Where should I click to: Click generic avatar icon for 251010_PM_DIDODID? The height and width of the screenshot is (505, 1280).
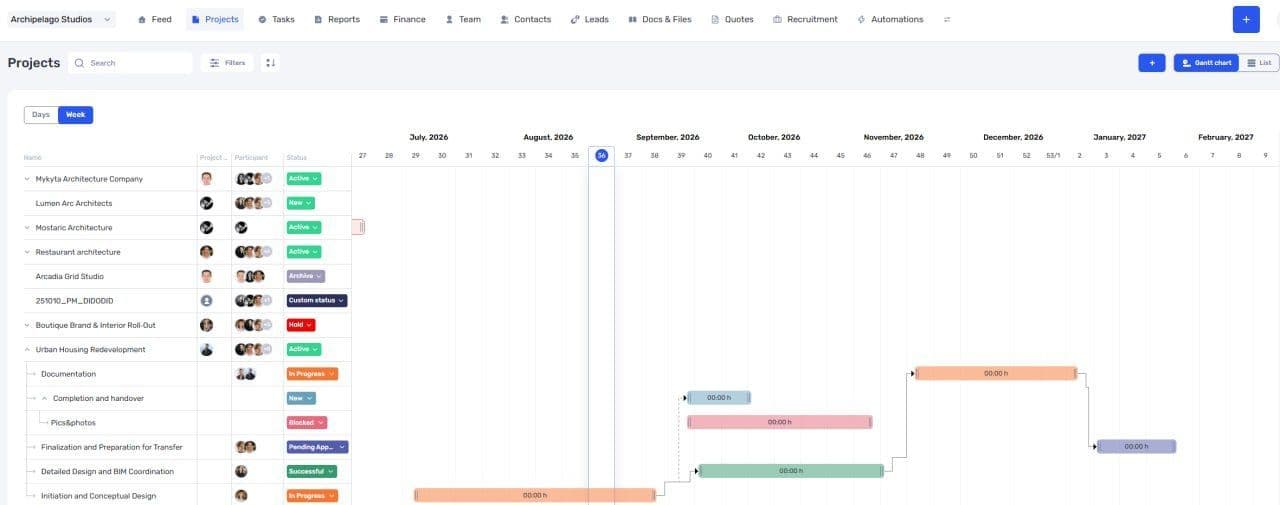click(206, 300)
